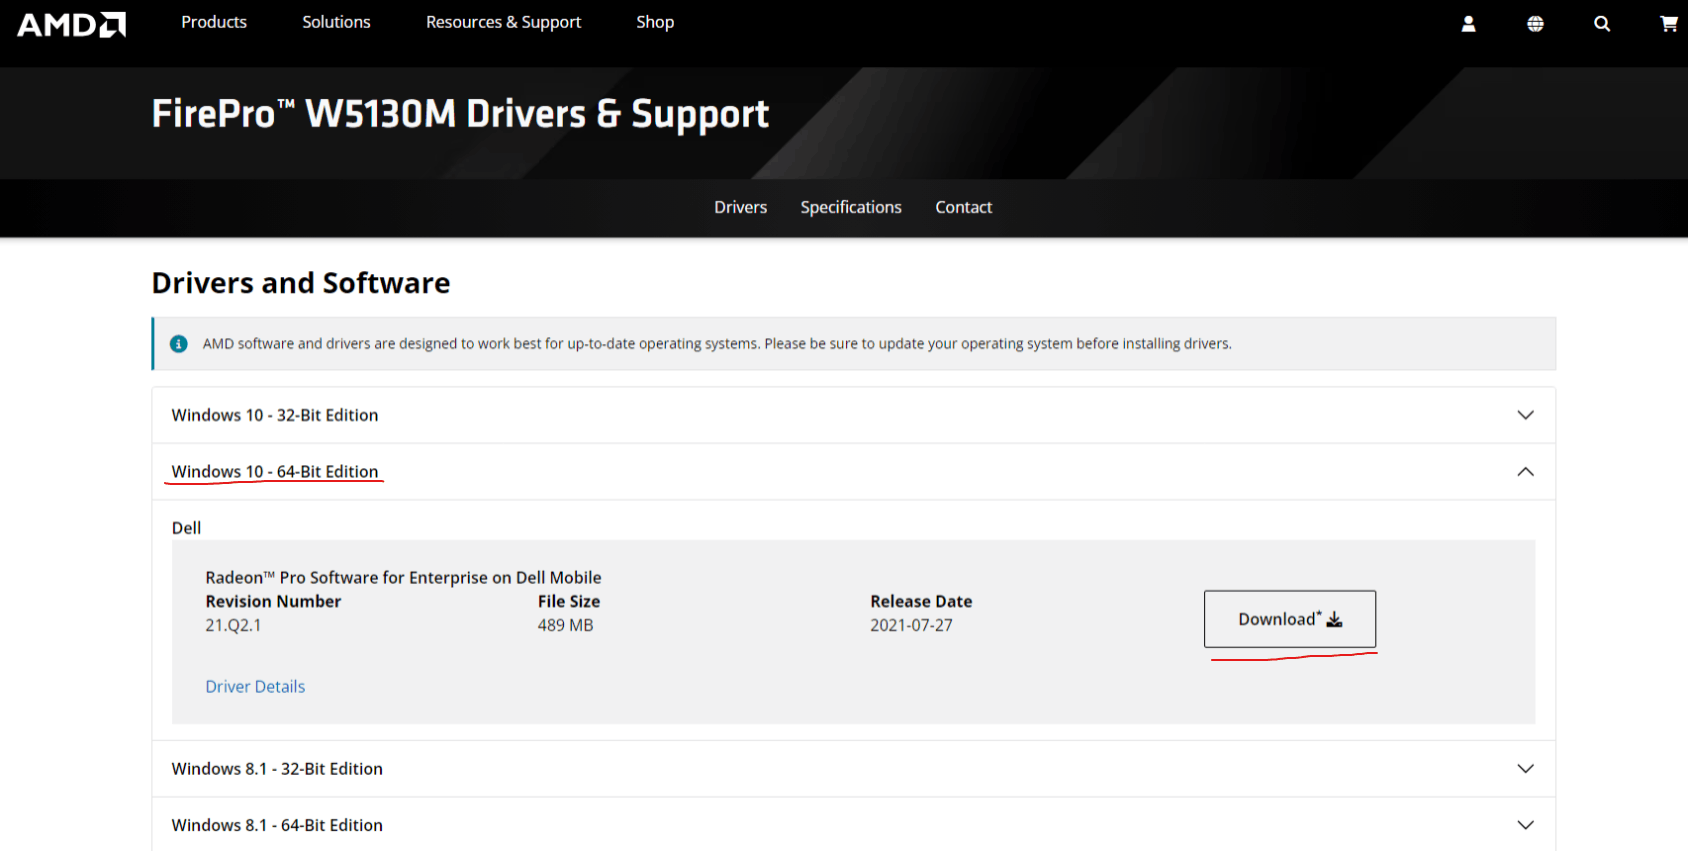Open the Solutions menu
This screenshot has height=851, width=1688.
point(336,22)
